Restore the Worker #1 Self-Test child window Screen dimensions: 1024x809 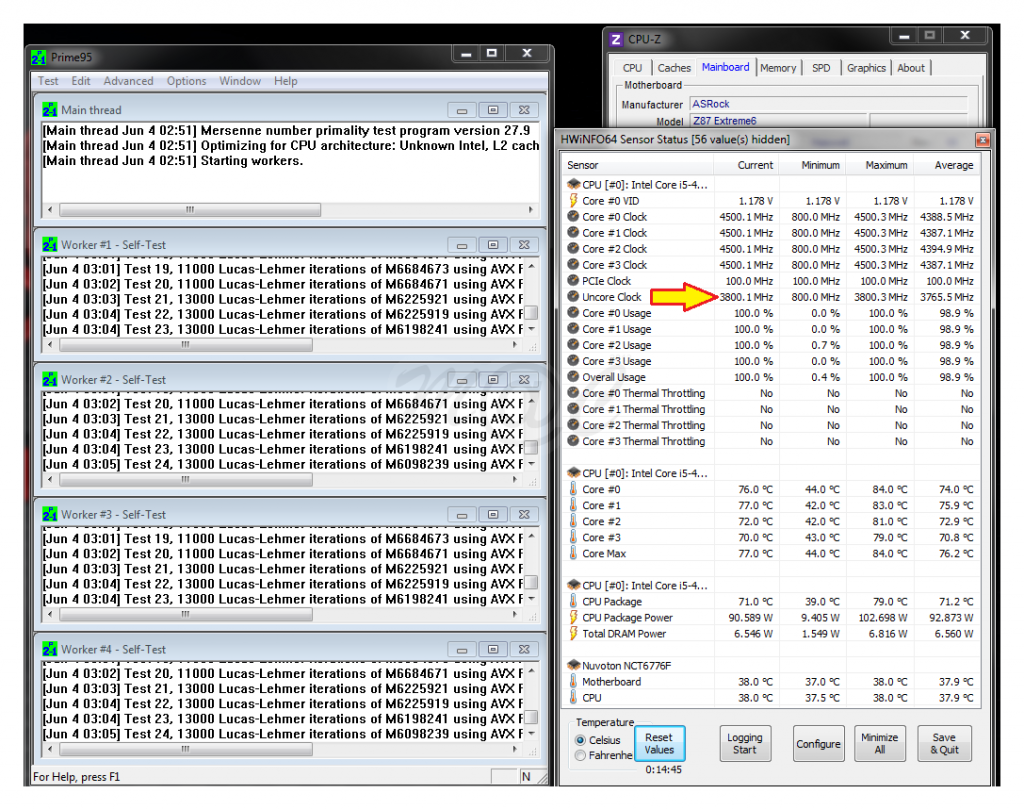(x=493, y=245)
